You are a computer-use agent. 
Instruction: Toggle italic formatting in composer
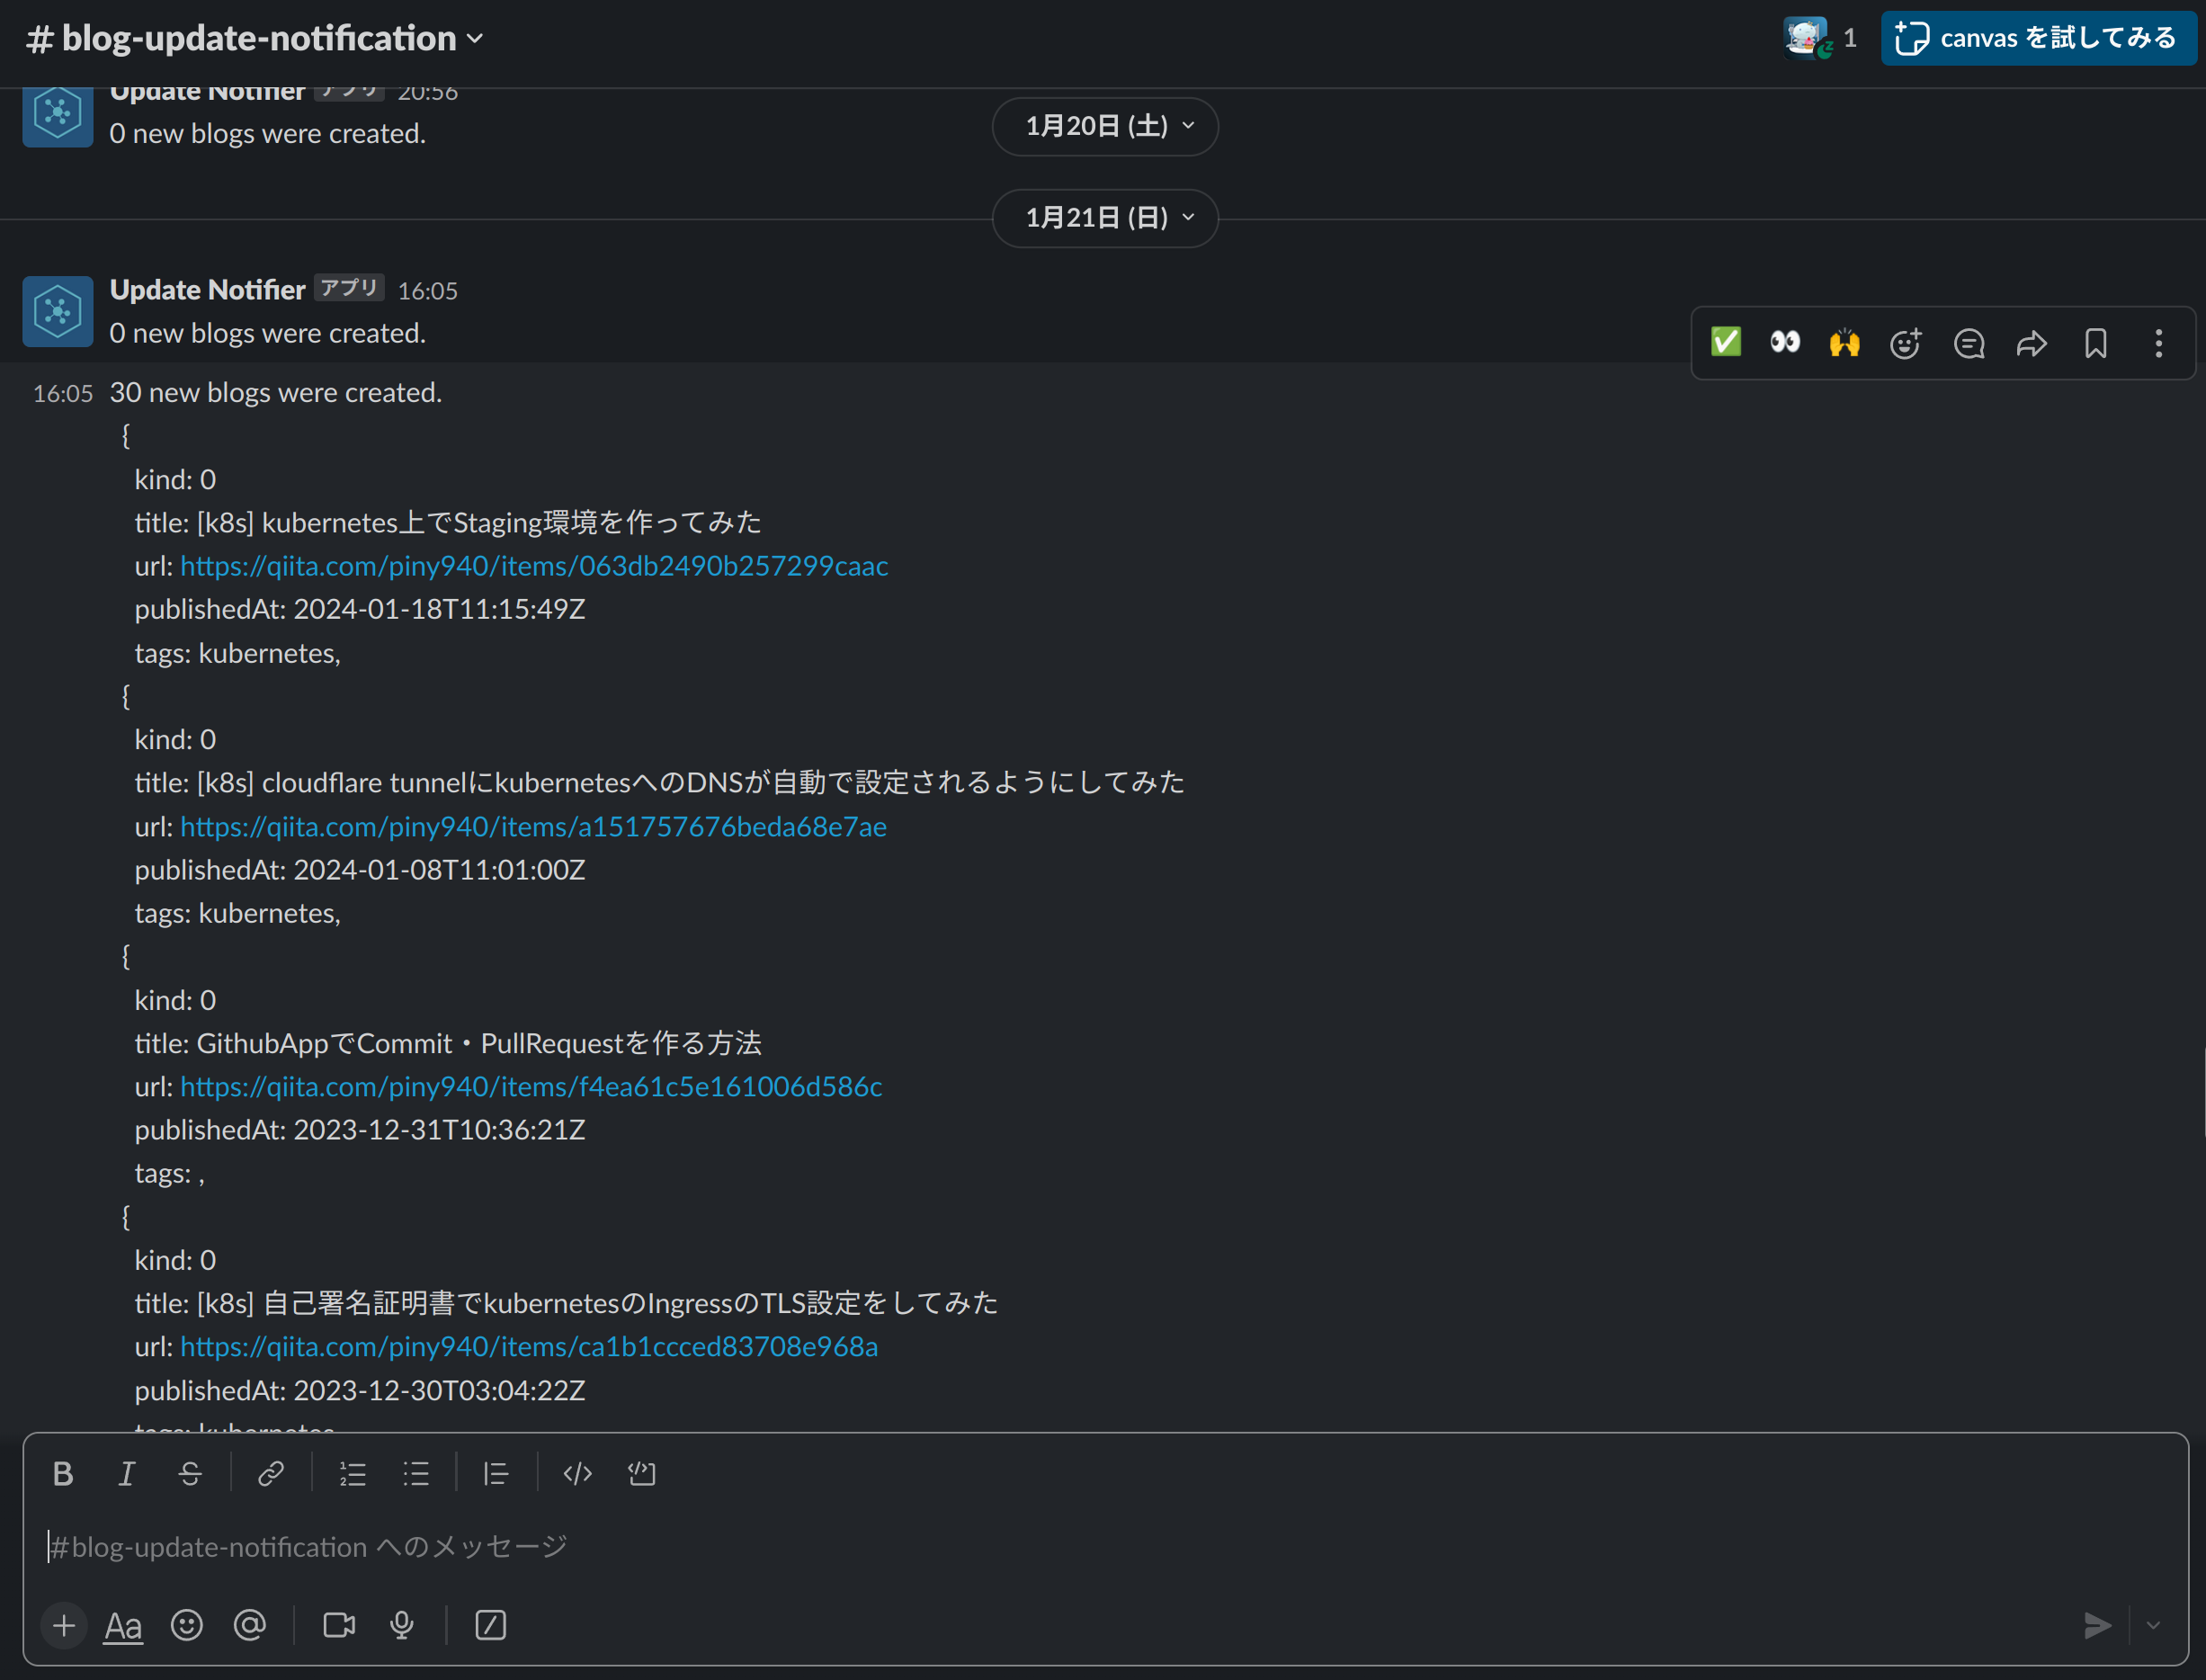pos(126,1474)
